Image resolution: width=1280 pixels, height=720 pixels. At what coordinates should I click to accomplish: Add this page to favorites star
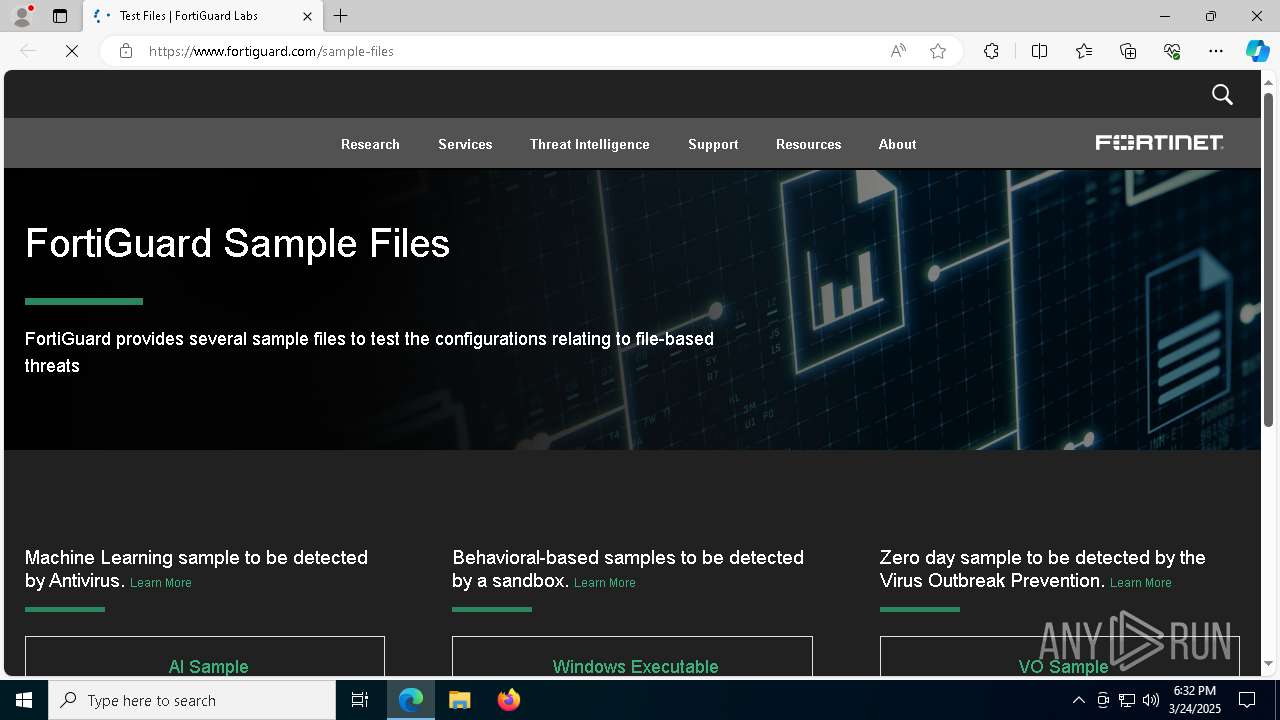point(938,51)
